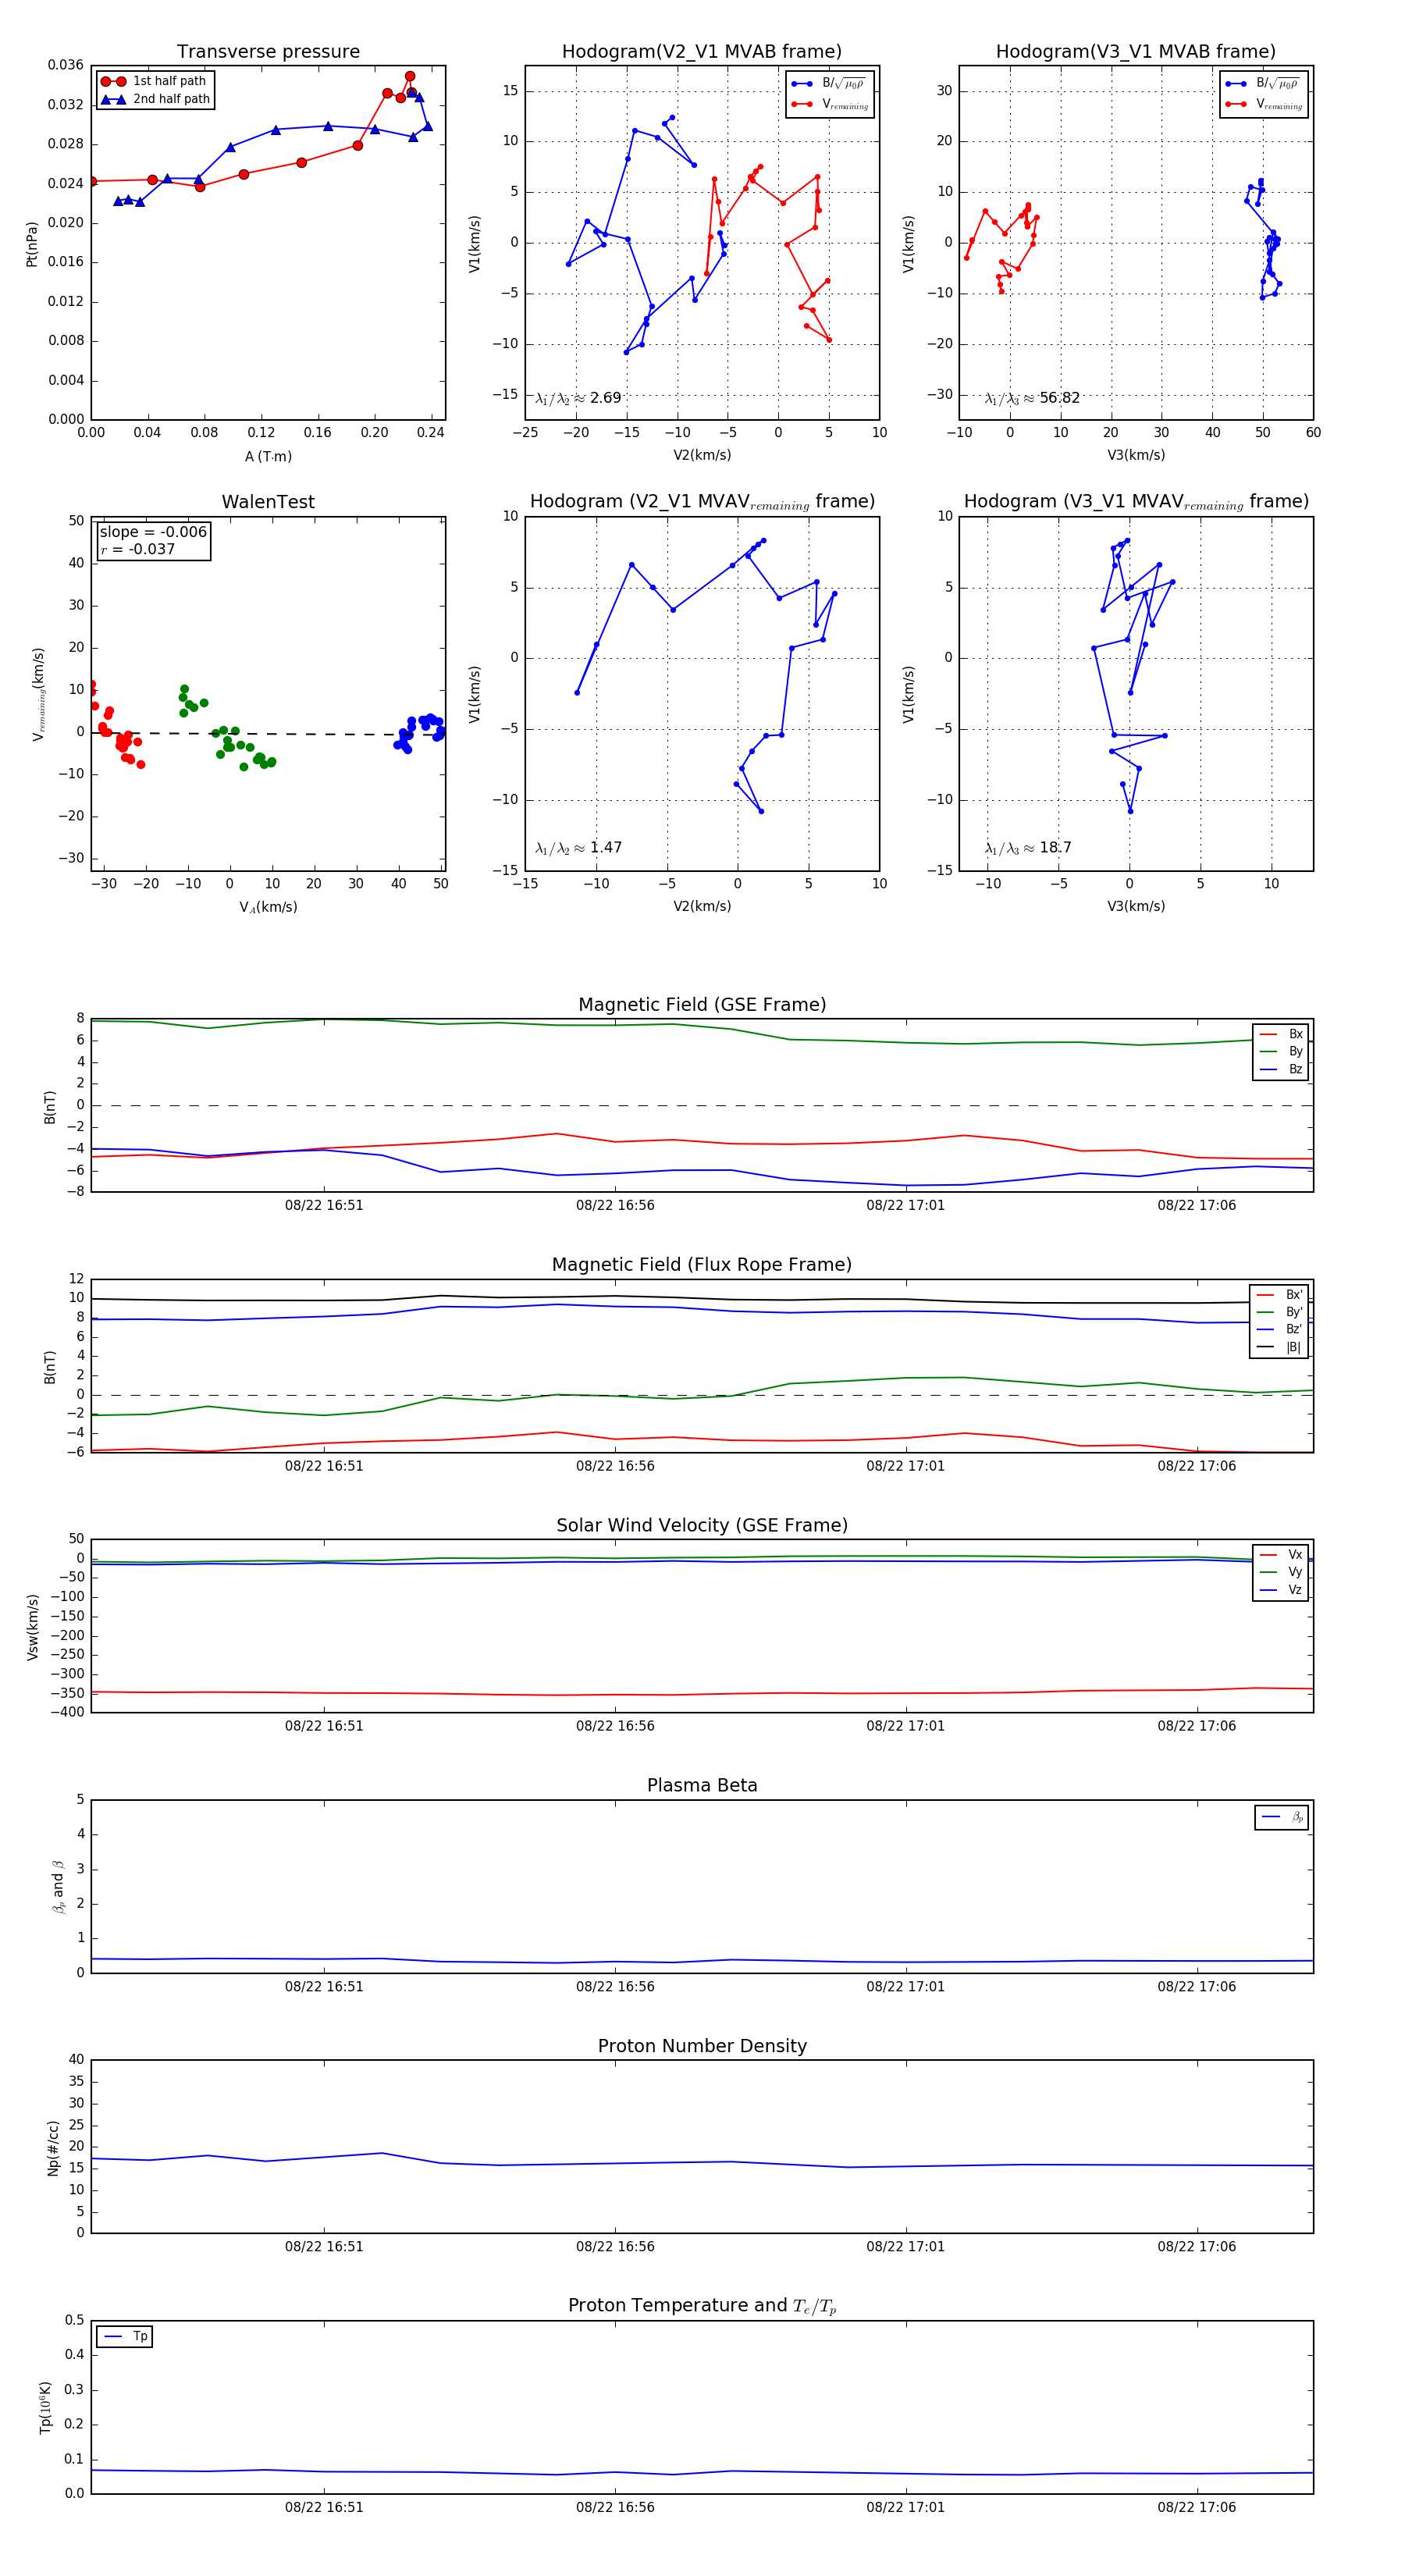
Task: Click the highest red point in Transverse pressure plot
Action: click(410, 76)
